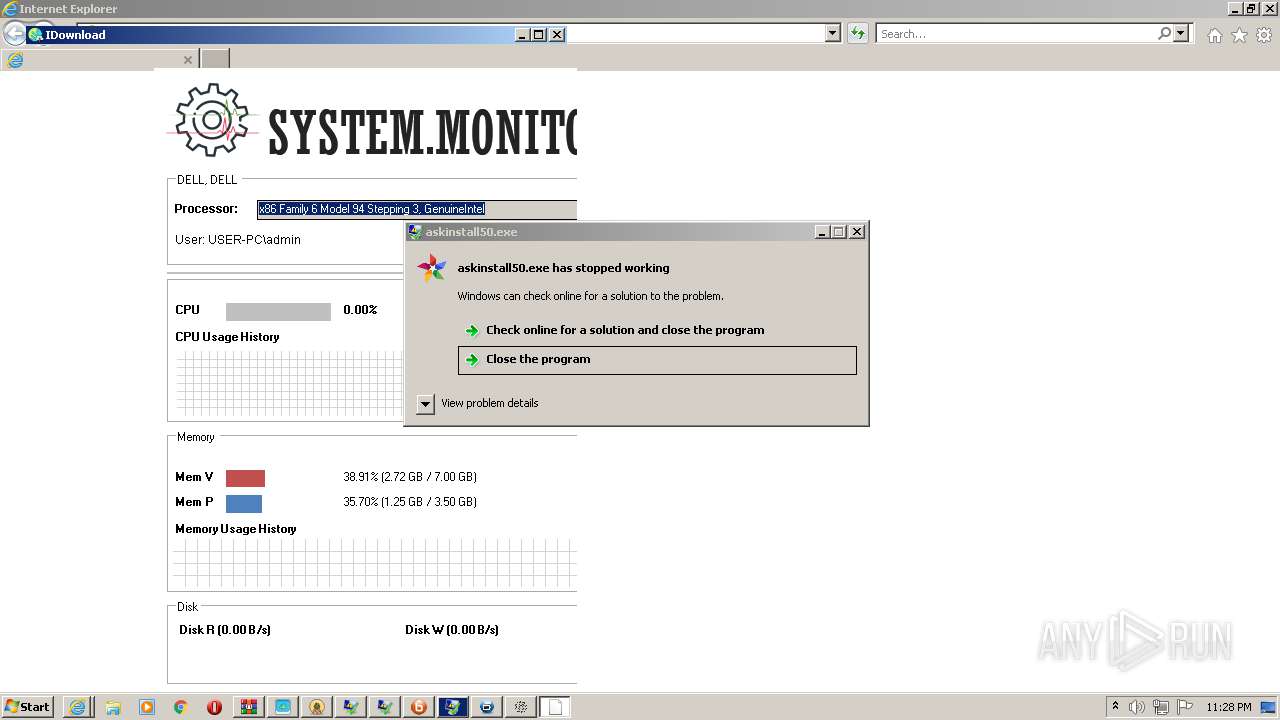The width and height of the screenshot is (1280, 720).
Task: Open the search provider dropdown
Action: [x=1181, y=34]
